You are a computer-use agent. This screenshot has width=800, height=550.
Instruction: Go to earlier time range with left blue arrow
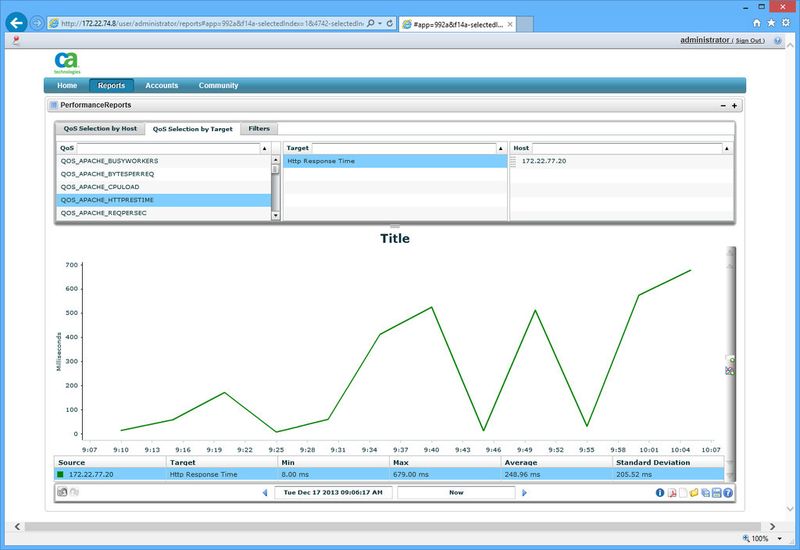[265, 493]
